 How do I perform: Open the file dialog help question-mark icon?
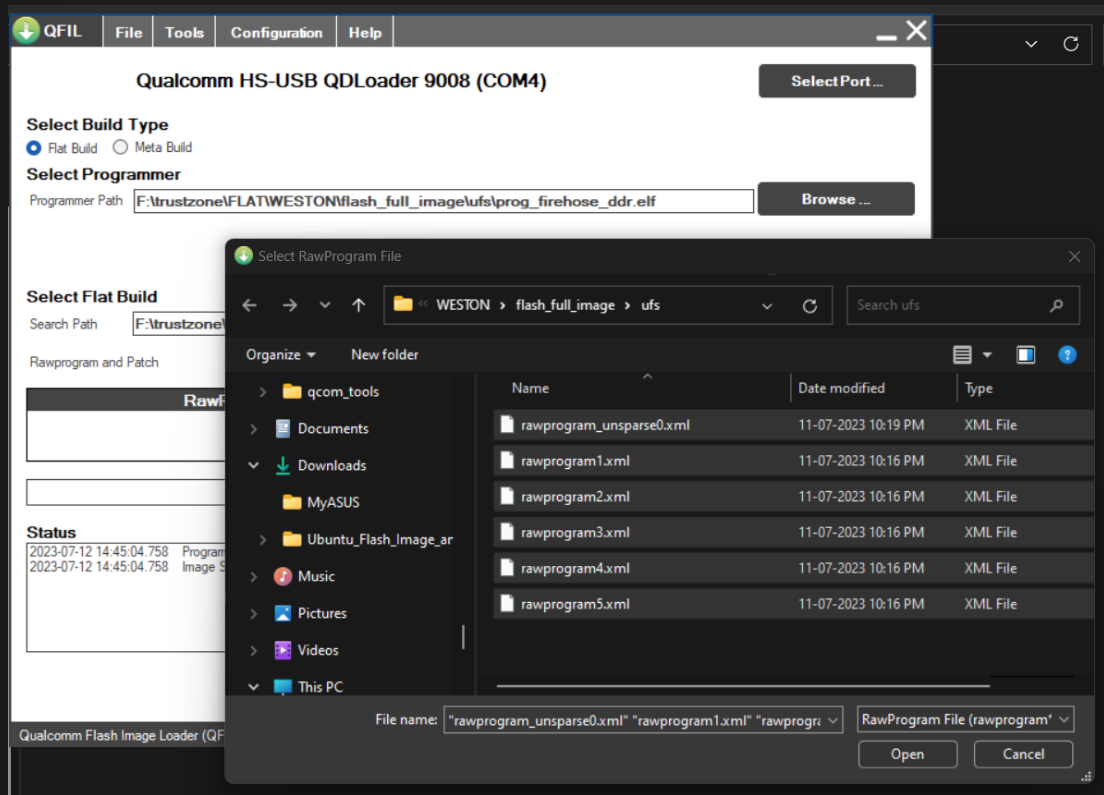coord(1067,355)
